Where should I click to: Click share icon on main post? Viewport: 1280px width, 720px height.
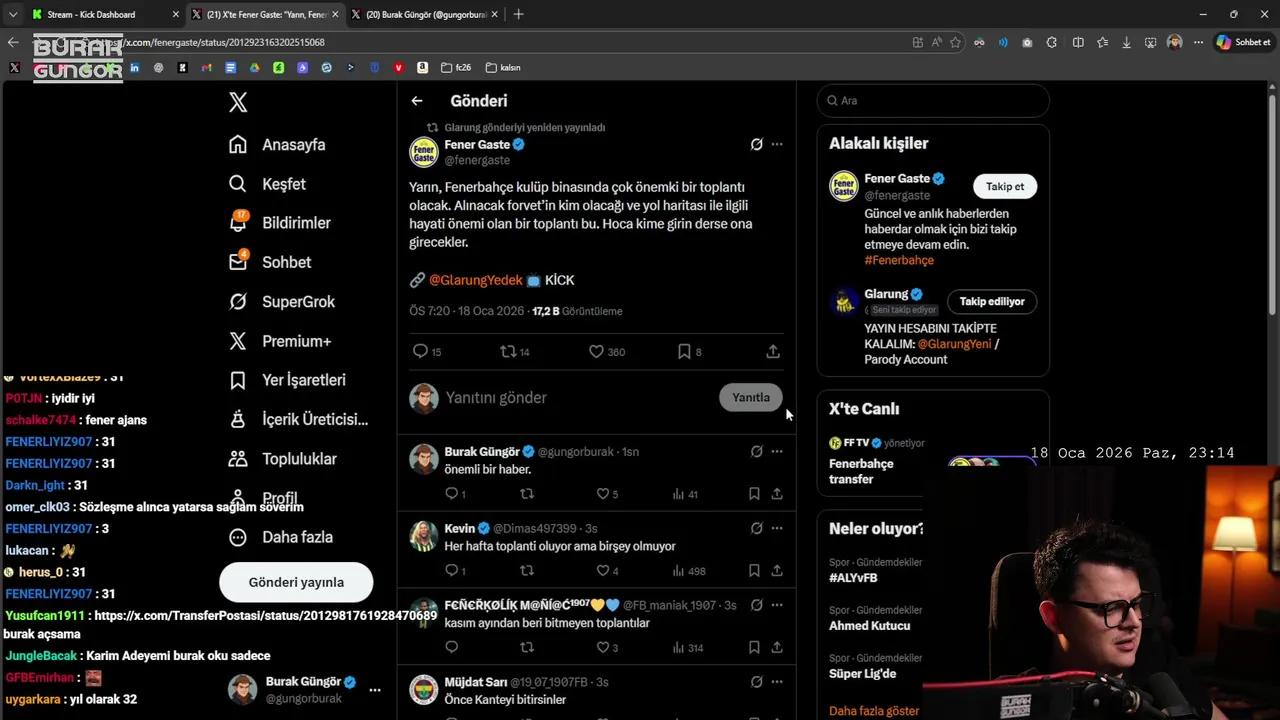[x=773, y=351]
